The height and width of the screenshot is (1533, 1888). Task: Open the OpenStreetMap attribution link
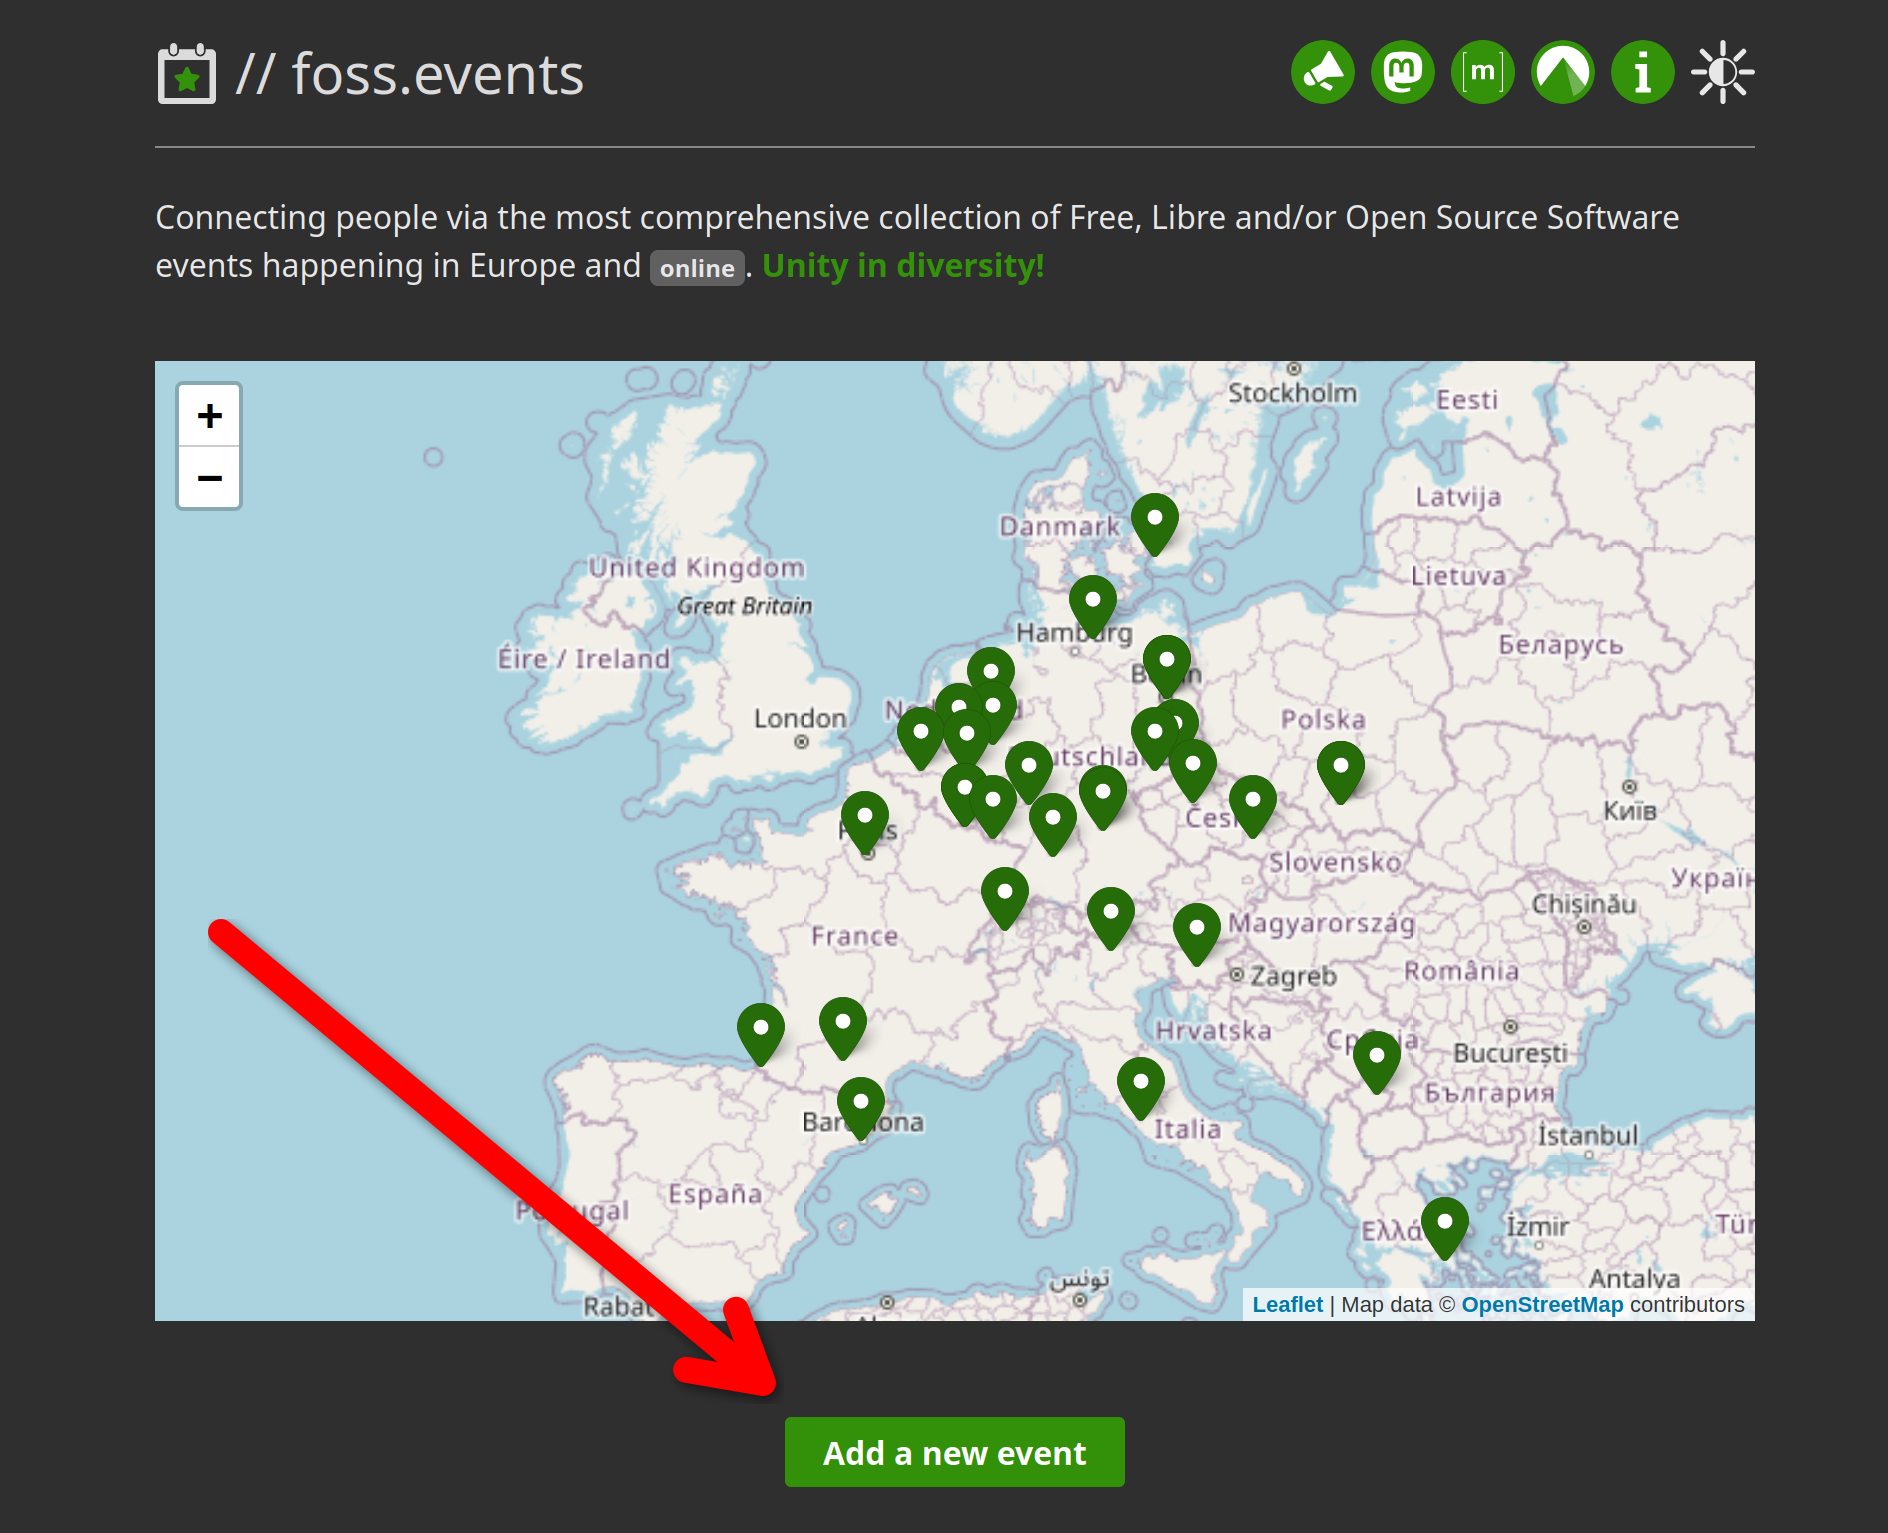coord(1542,1304)
